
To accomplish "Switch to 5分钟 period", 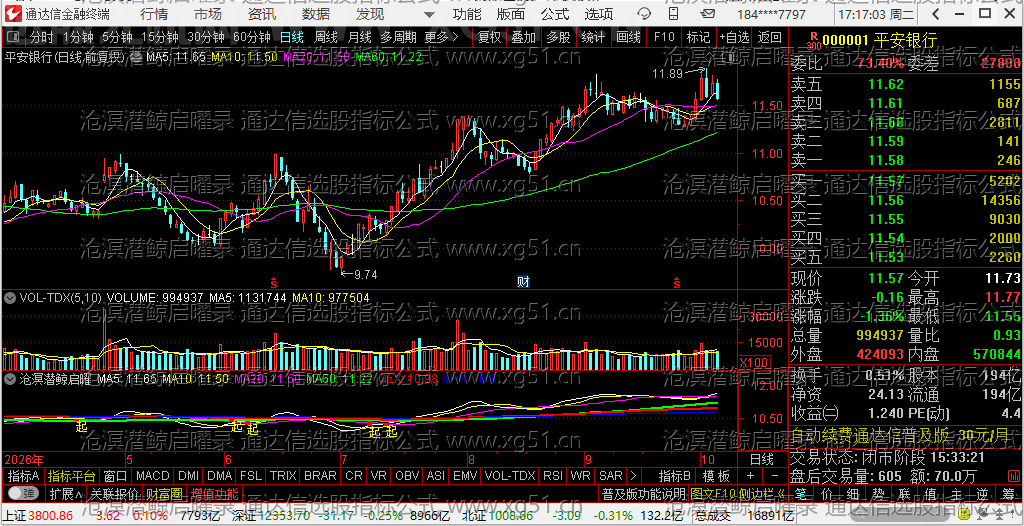I will point(117,38).
